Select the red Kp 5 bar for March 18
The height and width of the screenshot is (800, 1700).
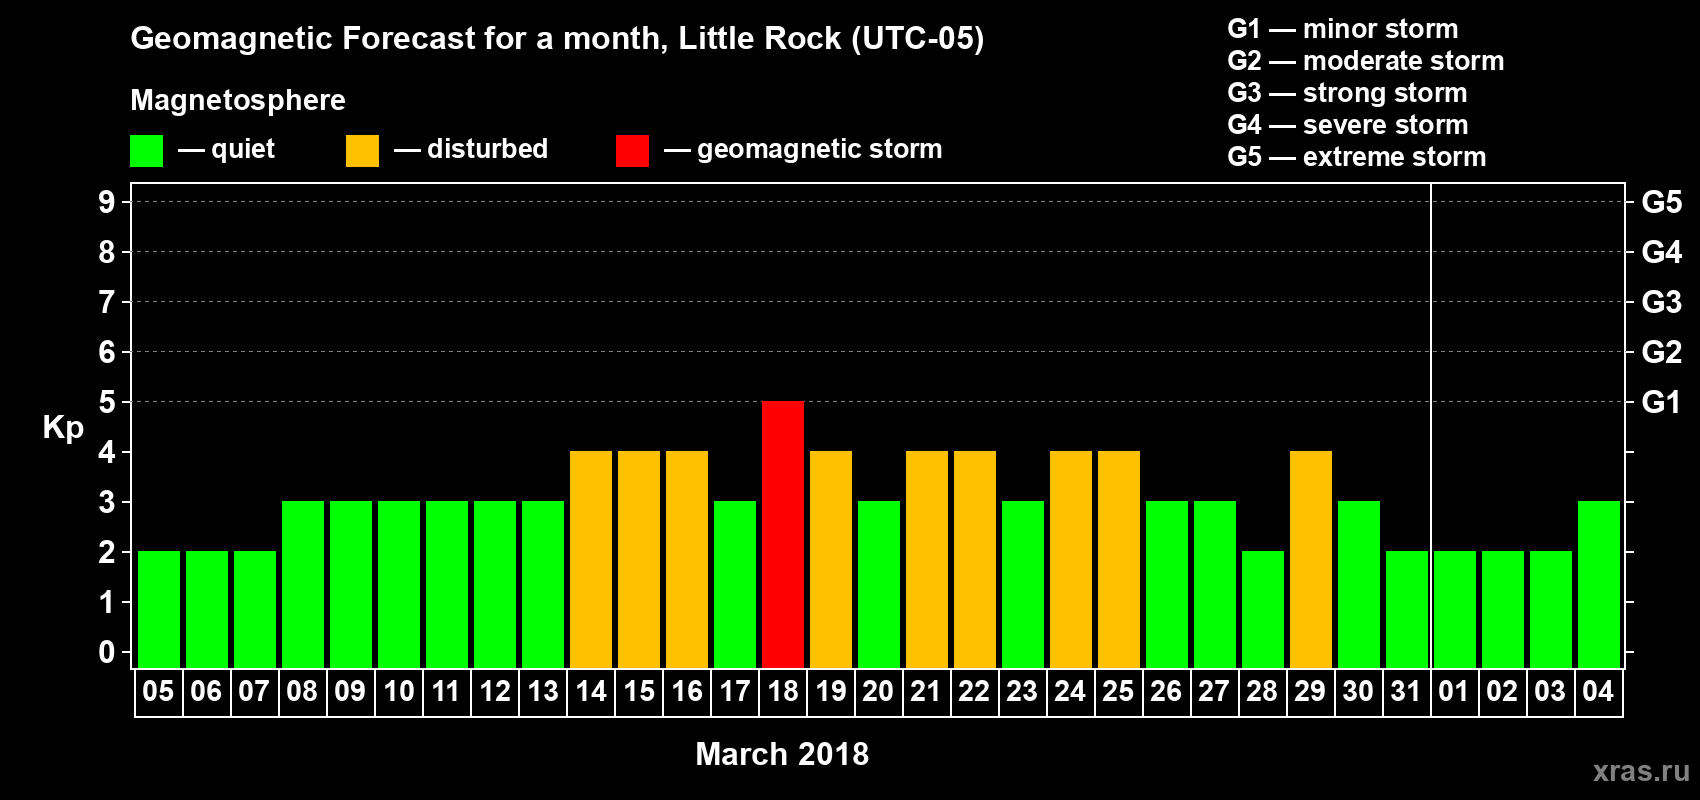(783, 534)
